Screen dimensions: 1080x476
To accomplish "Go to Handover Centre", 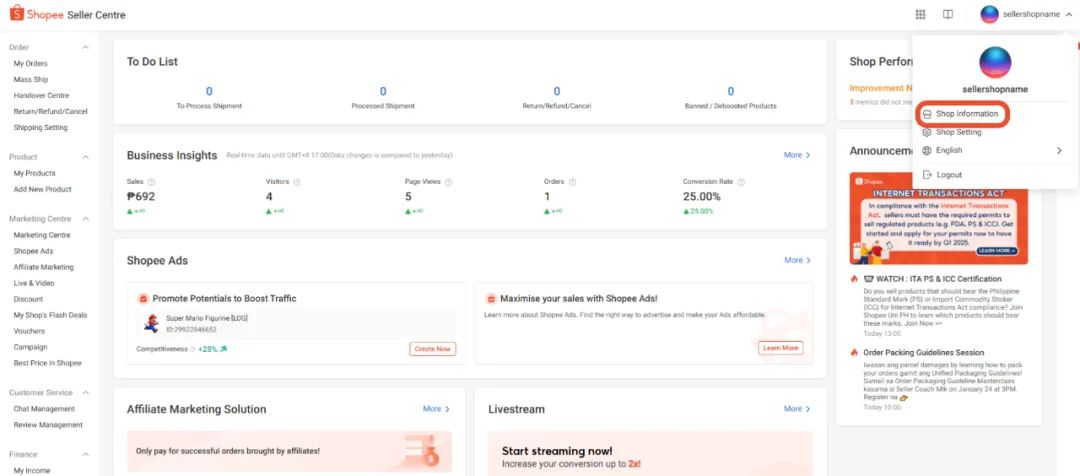I will [x=41, y=95].
